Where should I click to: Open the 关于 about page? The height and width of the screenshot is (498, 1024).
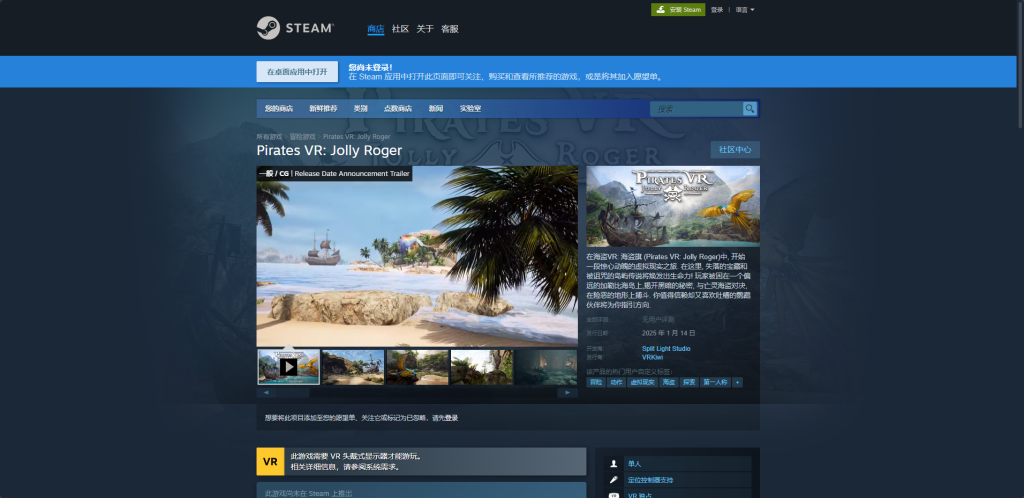pos(425,29)
